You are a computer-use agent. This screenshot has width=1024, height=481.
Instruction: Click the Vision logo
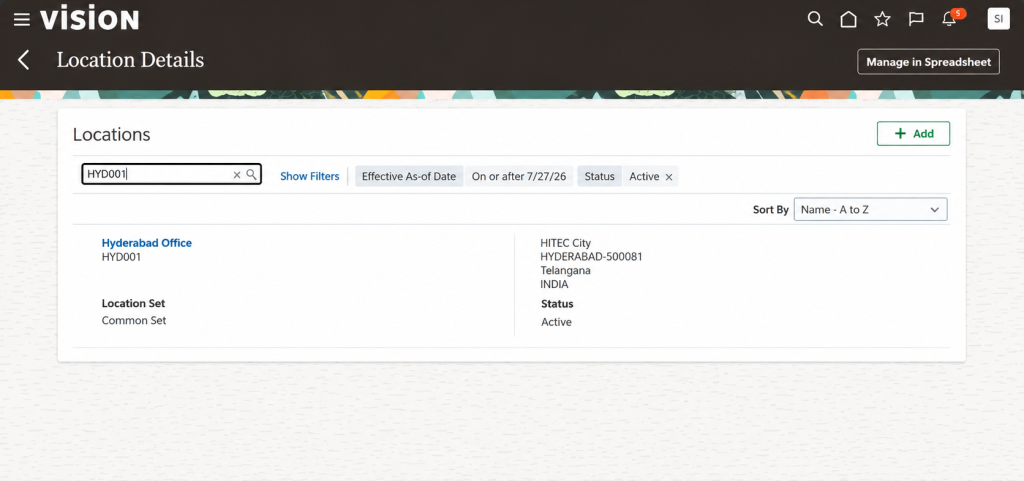coord(89,19)
